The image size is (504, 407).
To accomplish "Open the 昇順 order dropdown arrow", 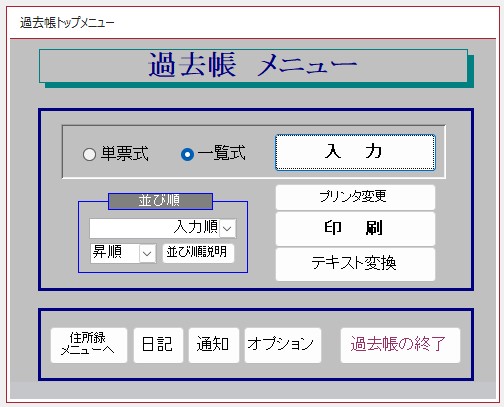I will pyautogui.click(x=147, y=254).
